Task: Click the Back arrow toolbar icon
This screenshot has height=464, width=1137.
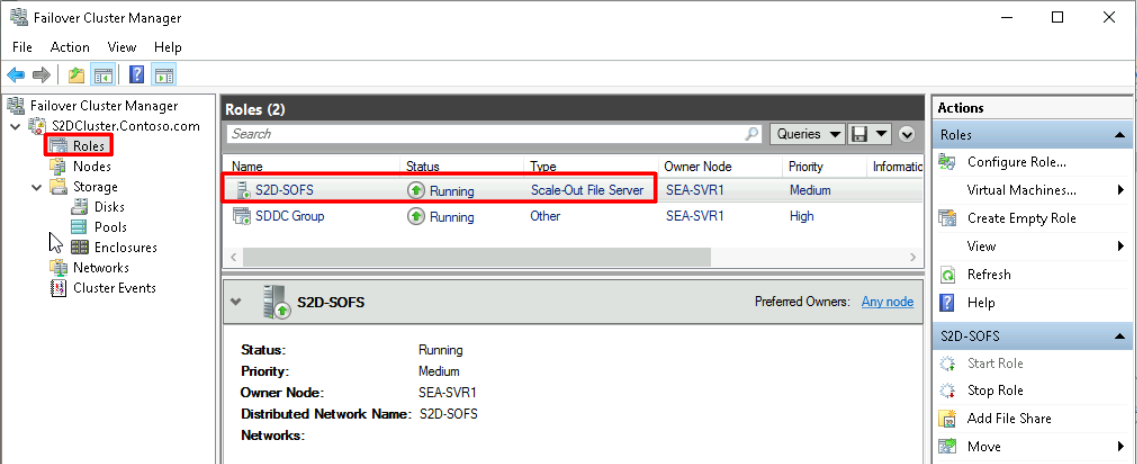Action: (17, 75)
